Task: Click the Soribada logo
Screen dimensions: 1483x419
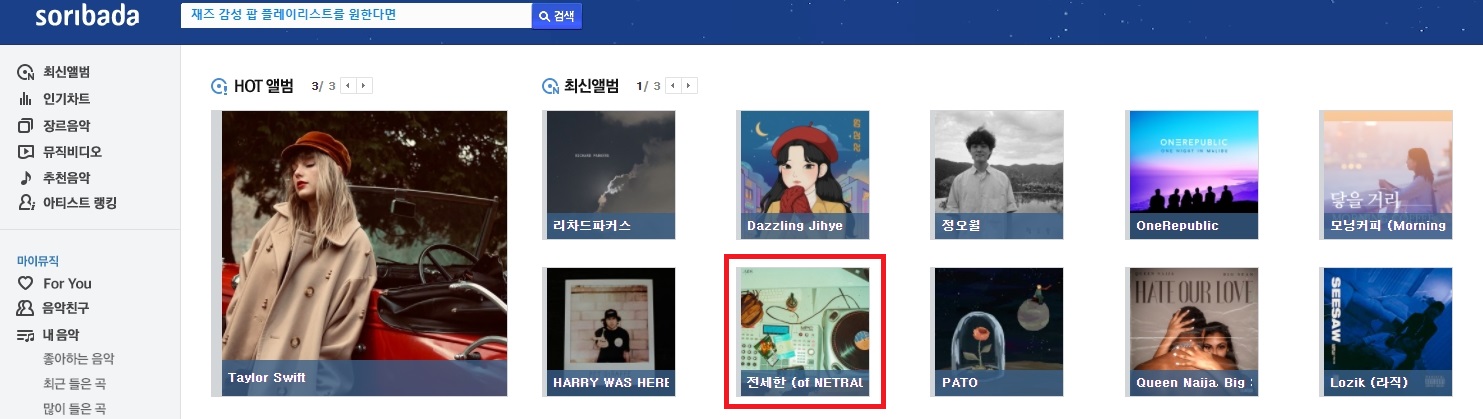Action: coord(86,17)
